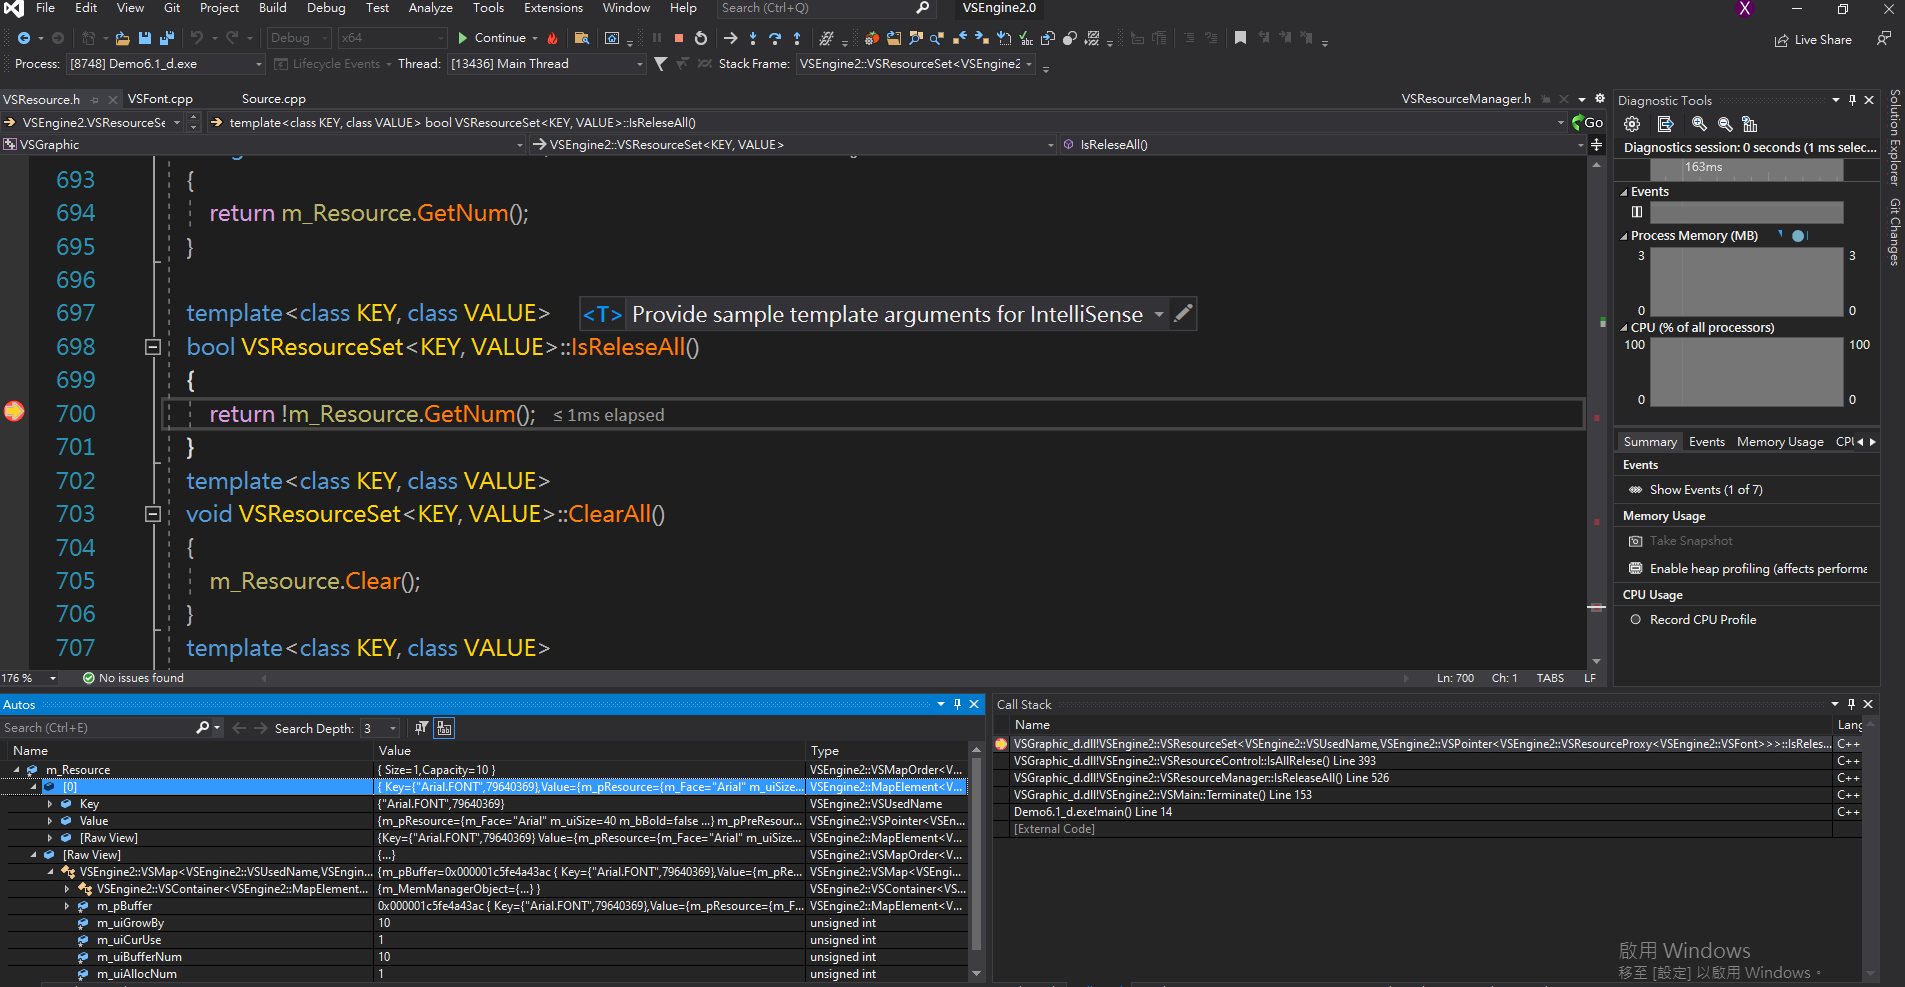
Task: Toggle the breakpoint on line 700
Action: pos(14,413)
